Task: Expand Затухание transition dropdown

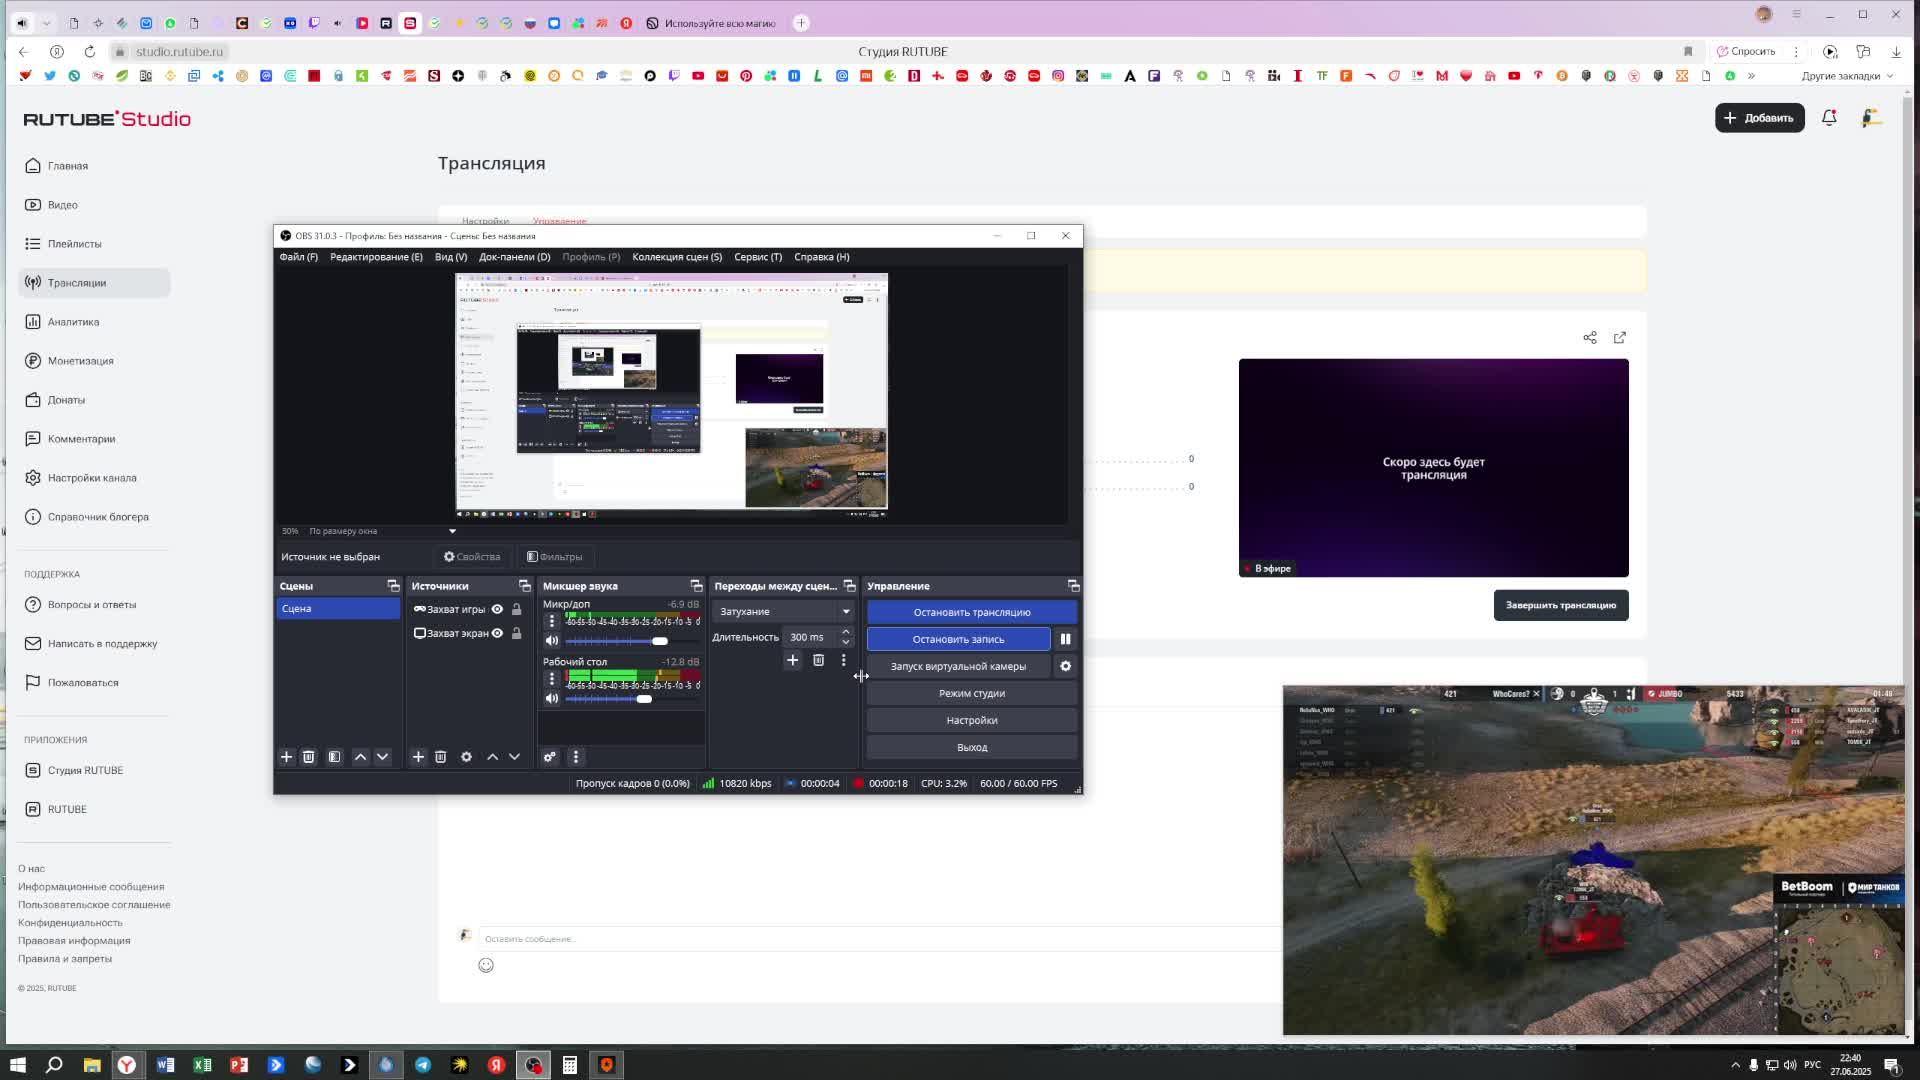Action: tap(846, 611)
